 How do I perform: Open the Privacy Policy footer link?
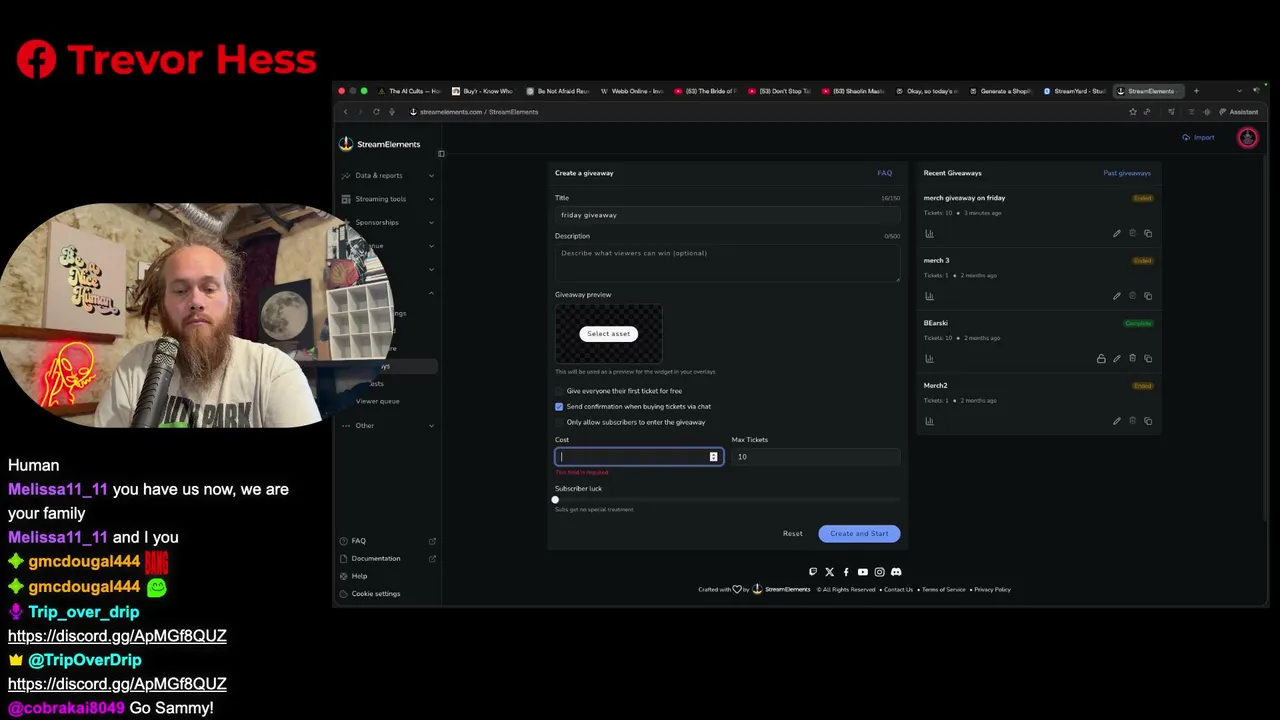(x=992, y=590)
